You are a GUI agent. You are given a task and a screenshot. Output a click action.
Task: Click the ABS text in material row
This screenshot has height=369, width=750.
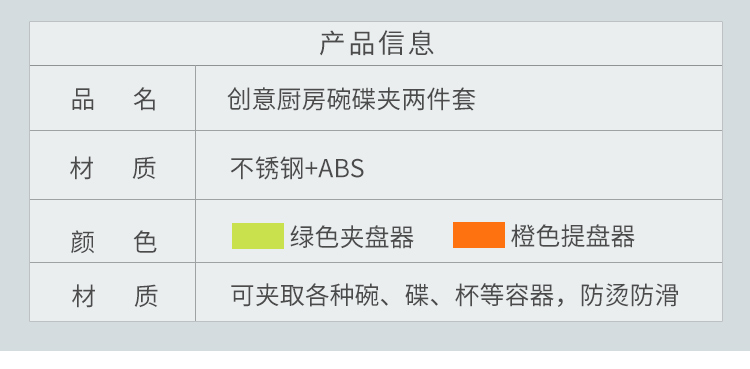click(x=341, y=169)
